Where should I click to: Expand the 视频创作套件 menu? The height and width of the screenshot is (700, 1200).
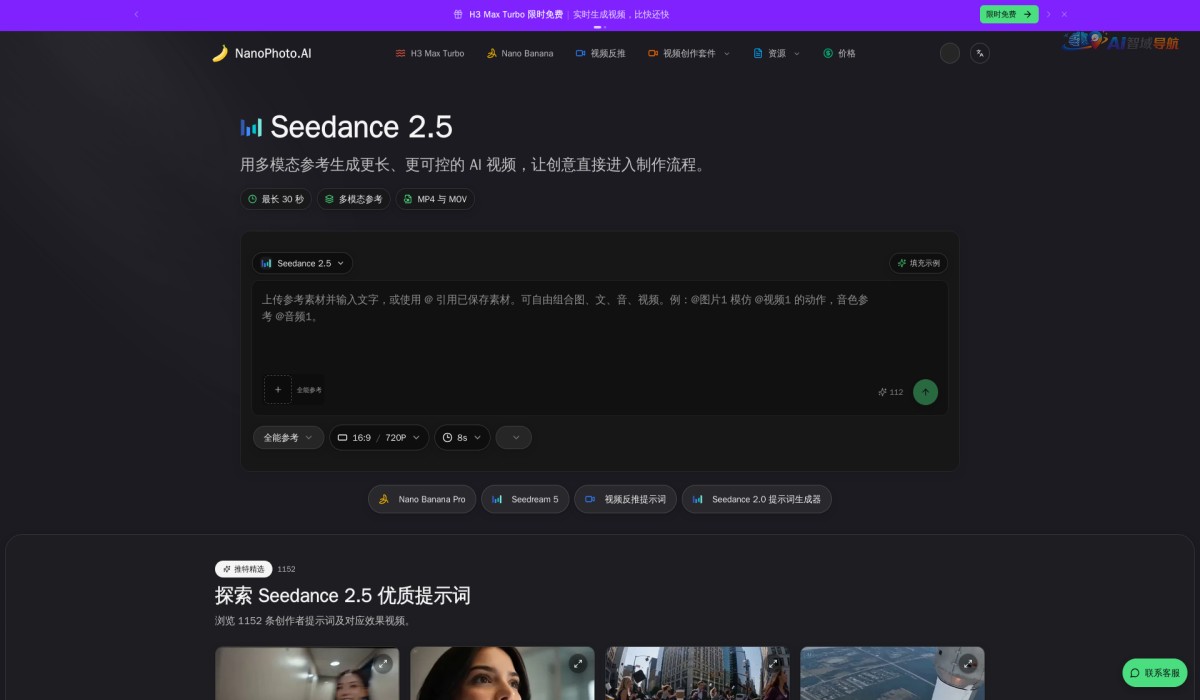coord(688,53)
